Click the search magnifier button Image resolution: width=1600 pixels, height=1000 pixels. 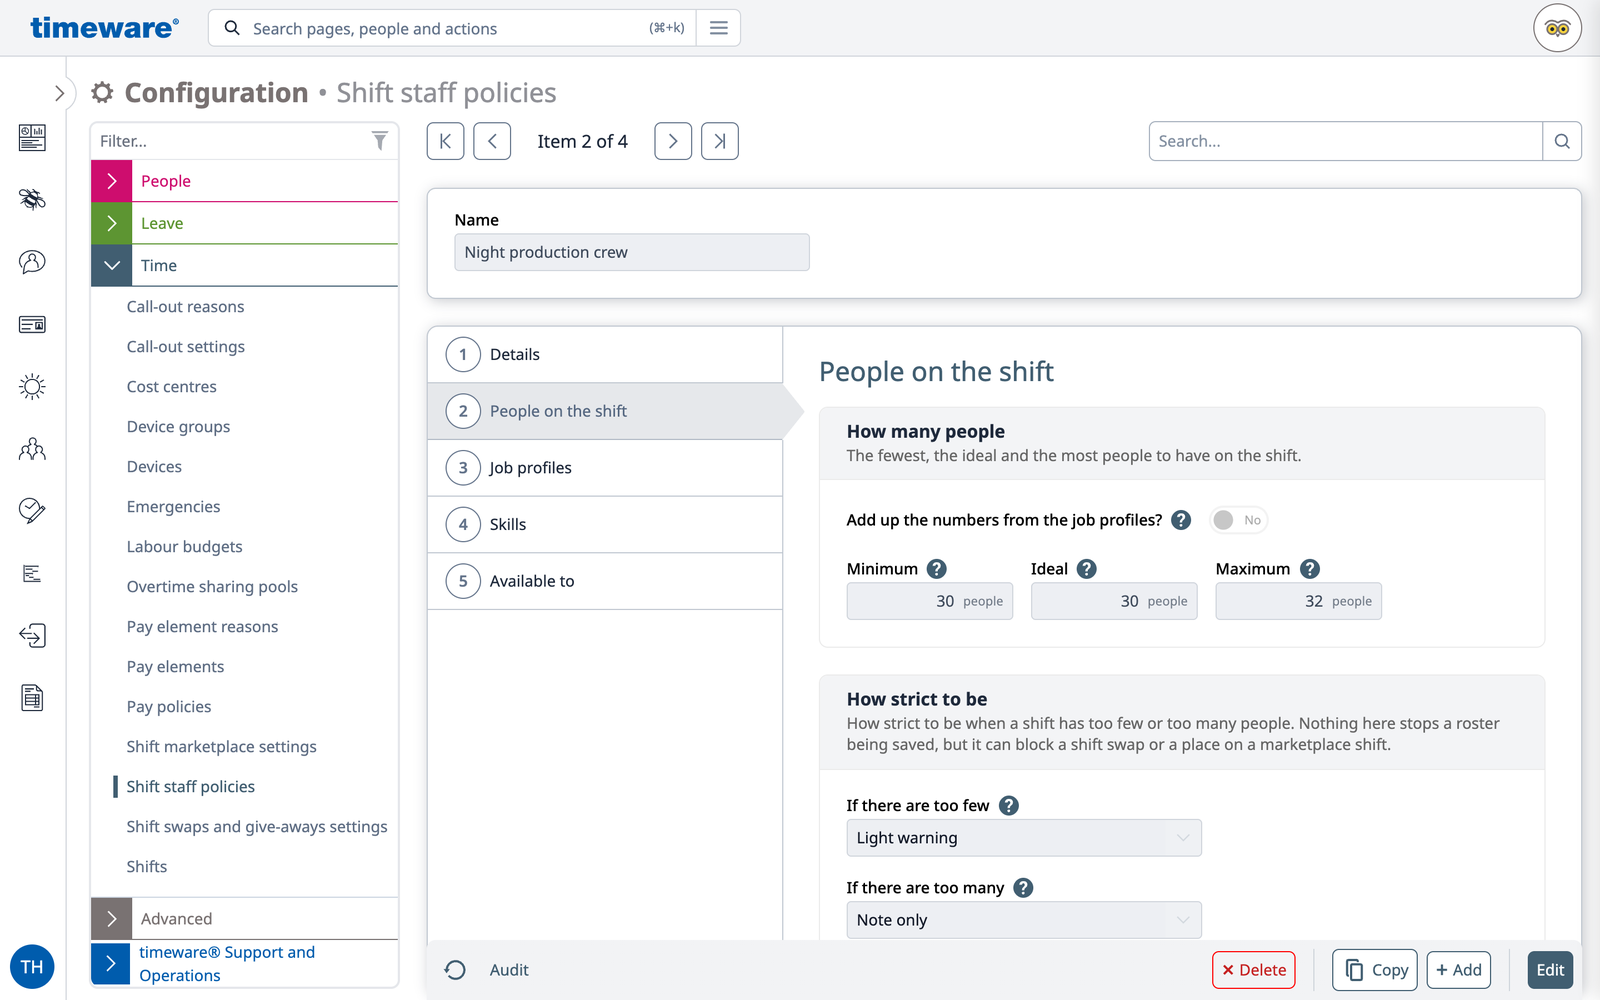[1562, 141]
